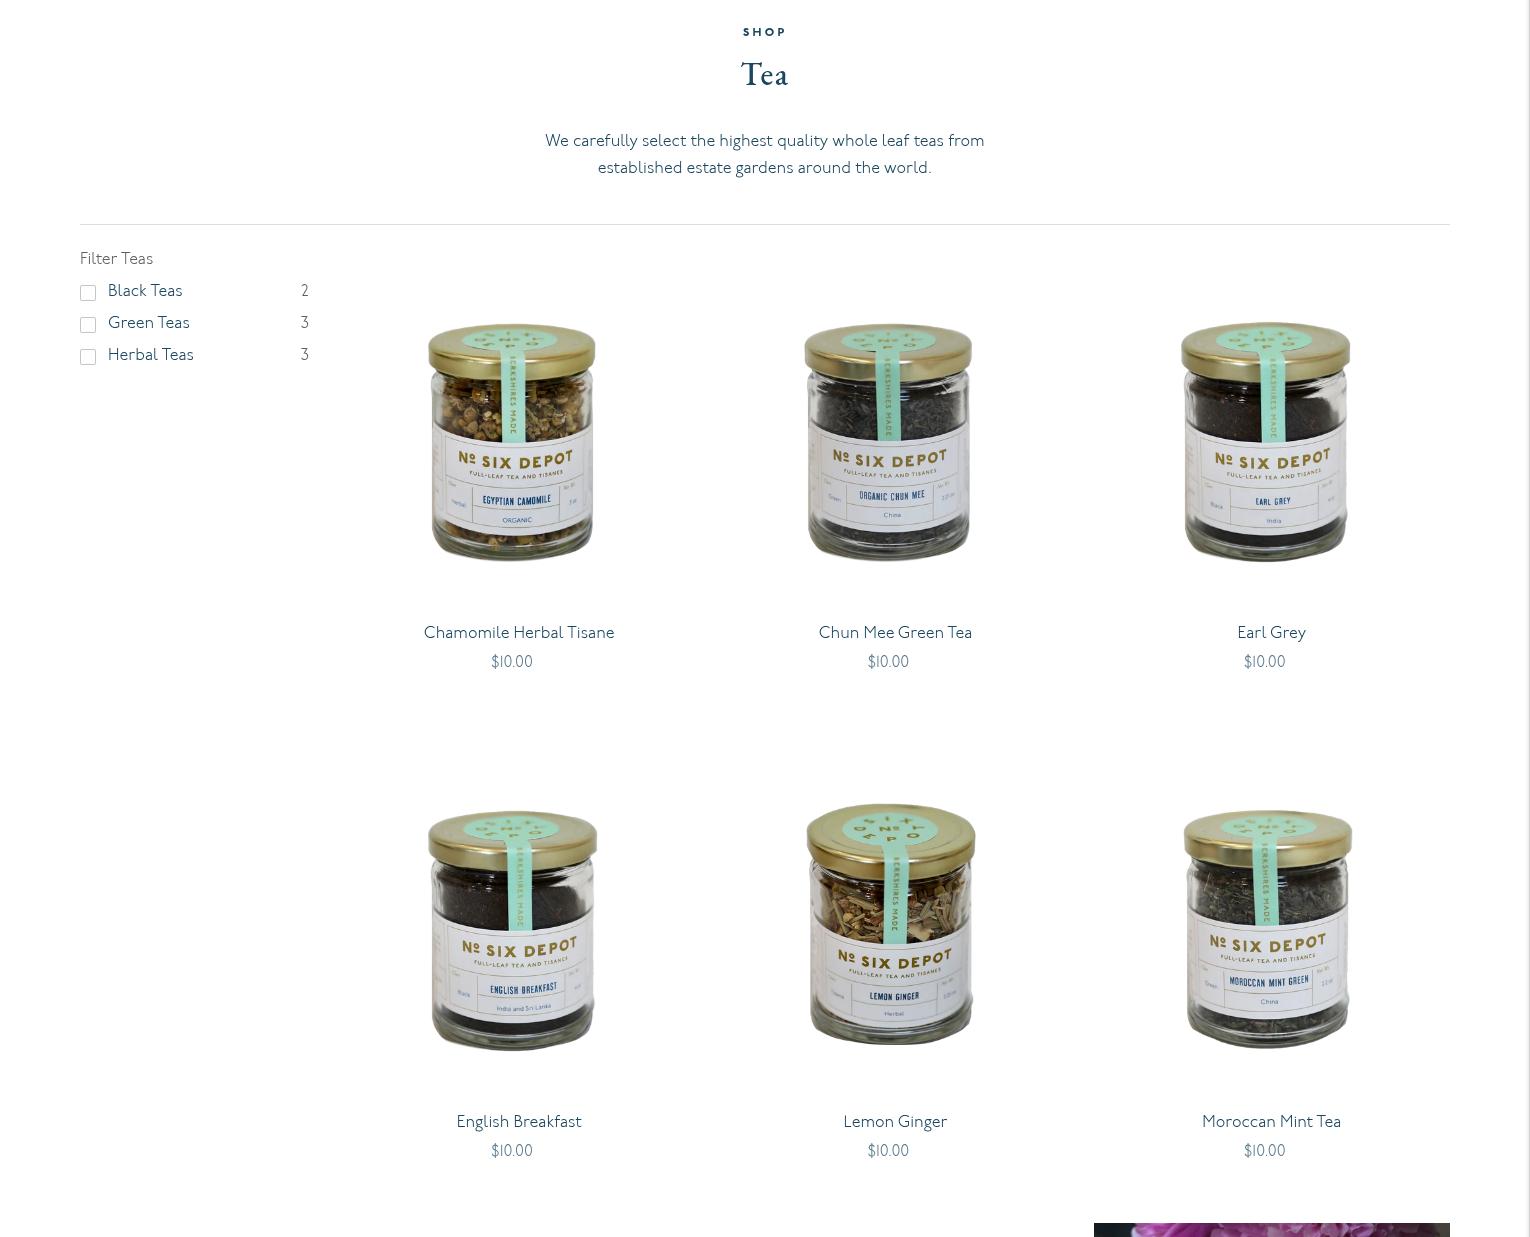
Task: Go to the English Breakfast product link
Action: coord(519,1122)
